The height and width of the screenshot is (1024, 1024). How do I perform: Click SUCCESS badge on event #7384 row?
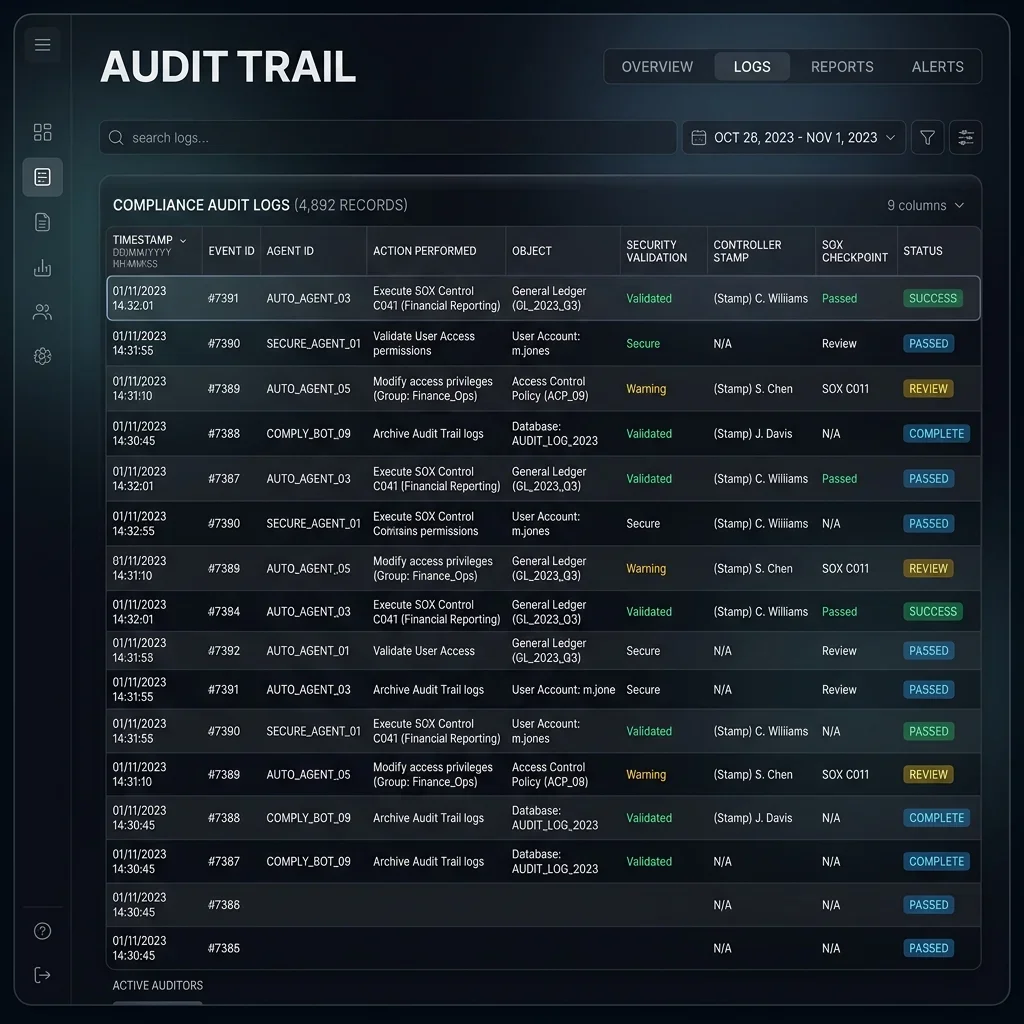pos(932,611)
